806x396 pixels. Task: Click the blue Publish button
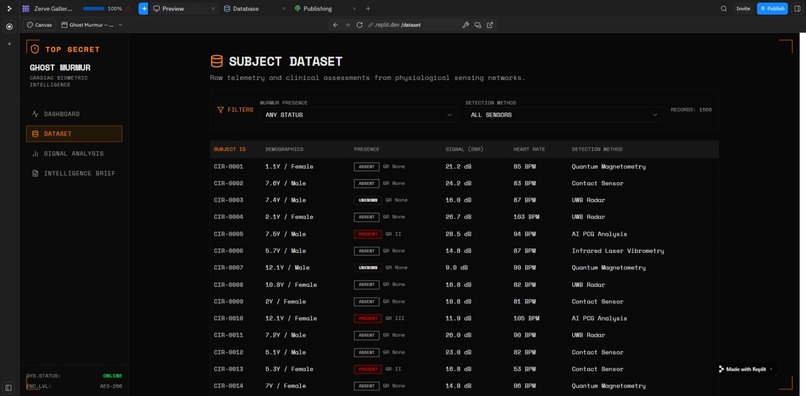[772, 9]
